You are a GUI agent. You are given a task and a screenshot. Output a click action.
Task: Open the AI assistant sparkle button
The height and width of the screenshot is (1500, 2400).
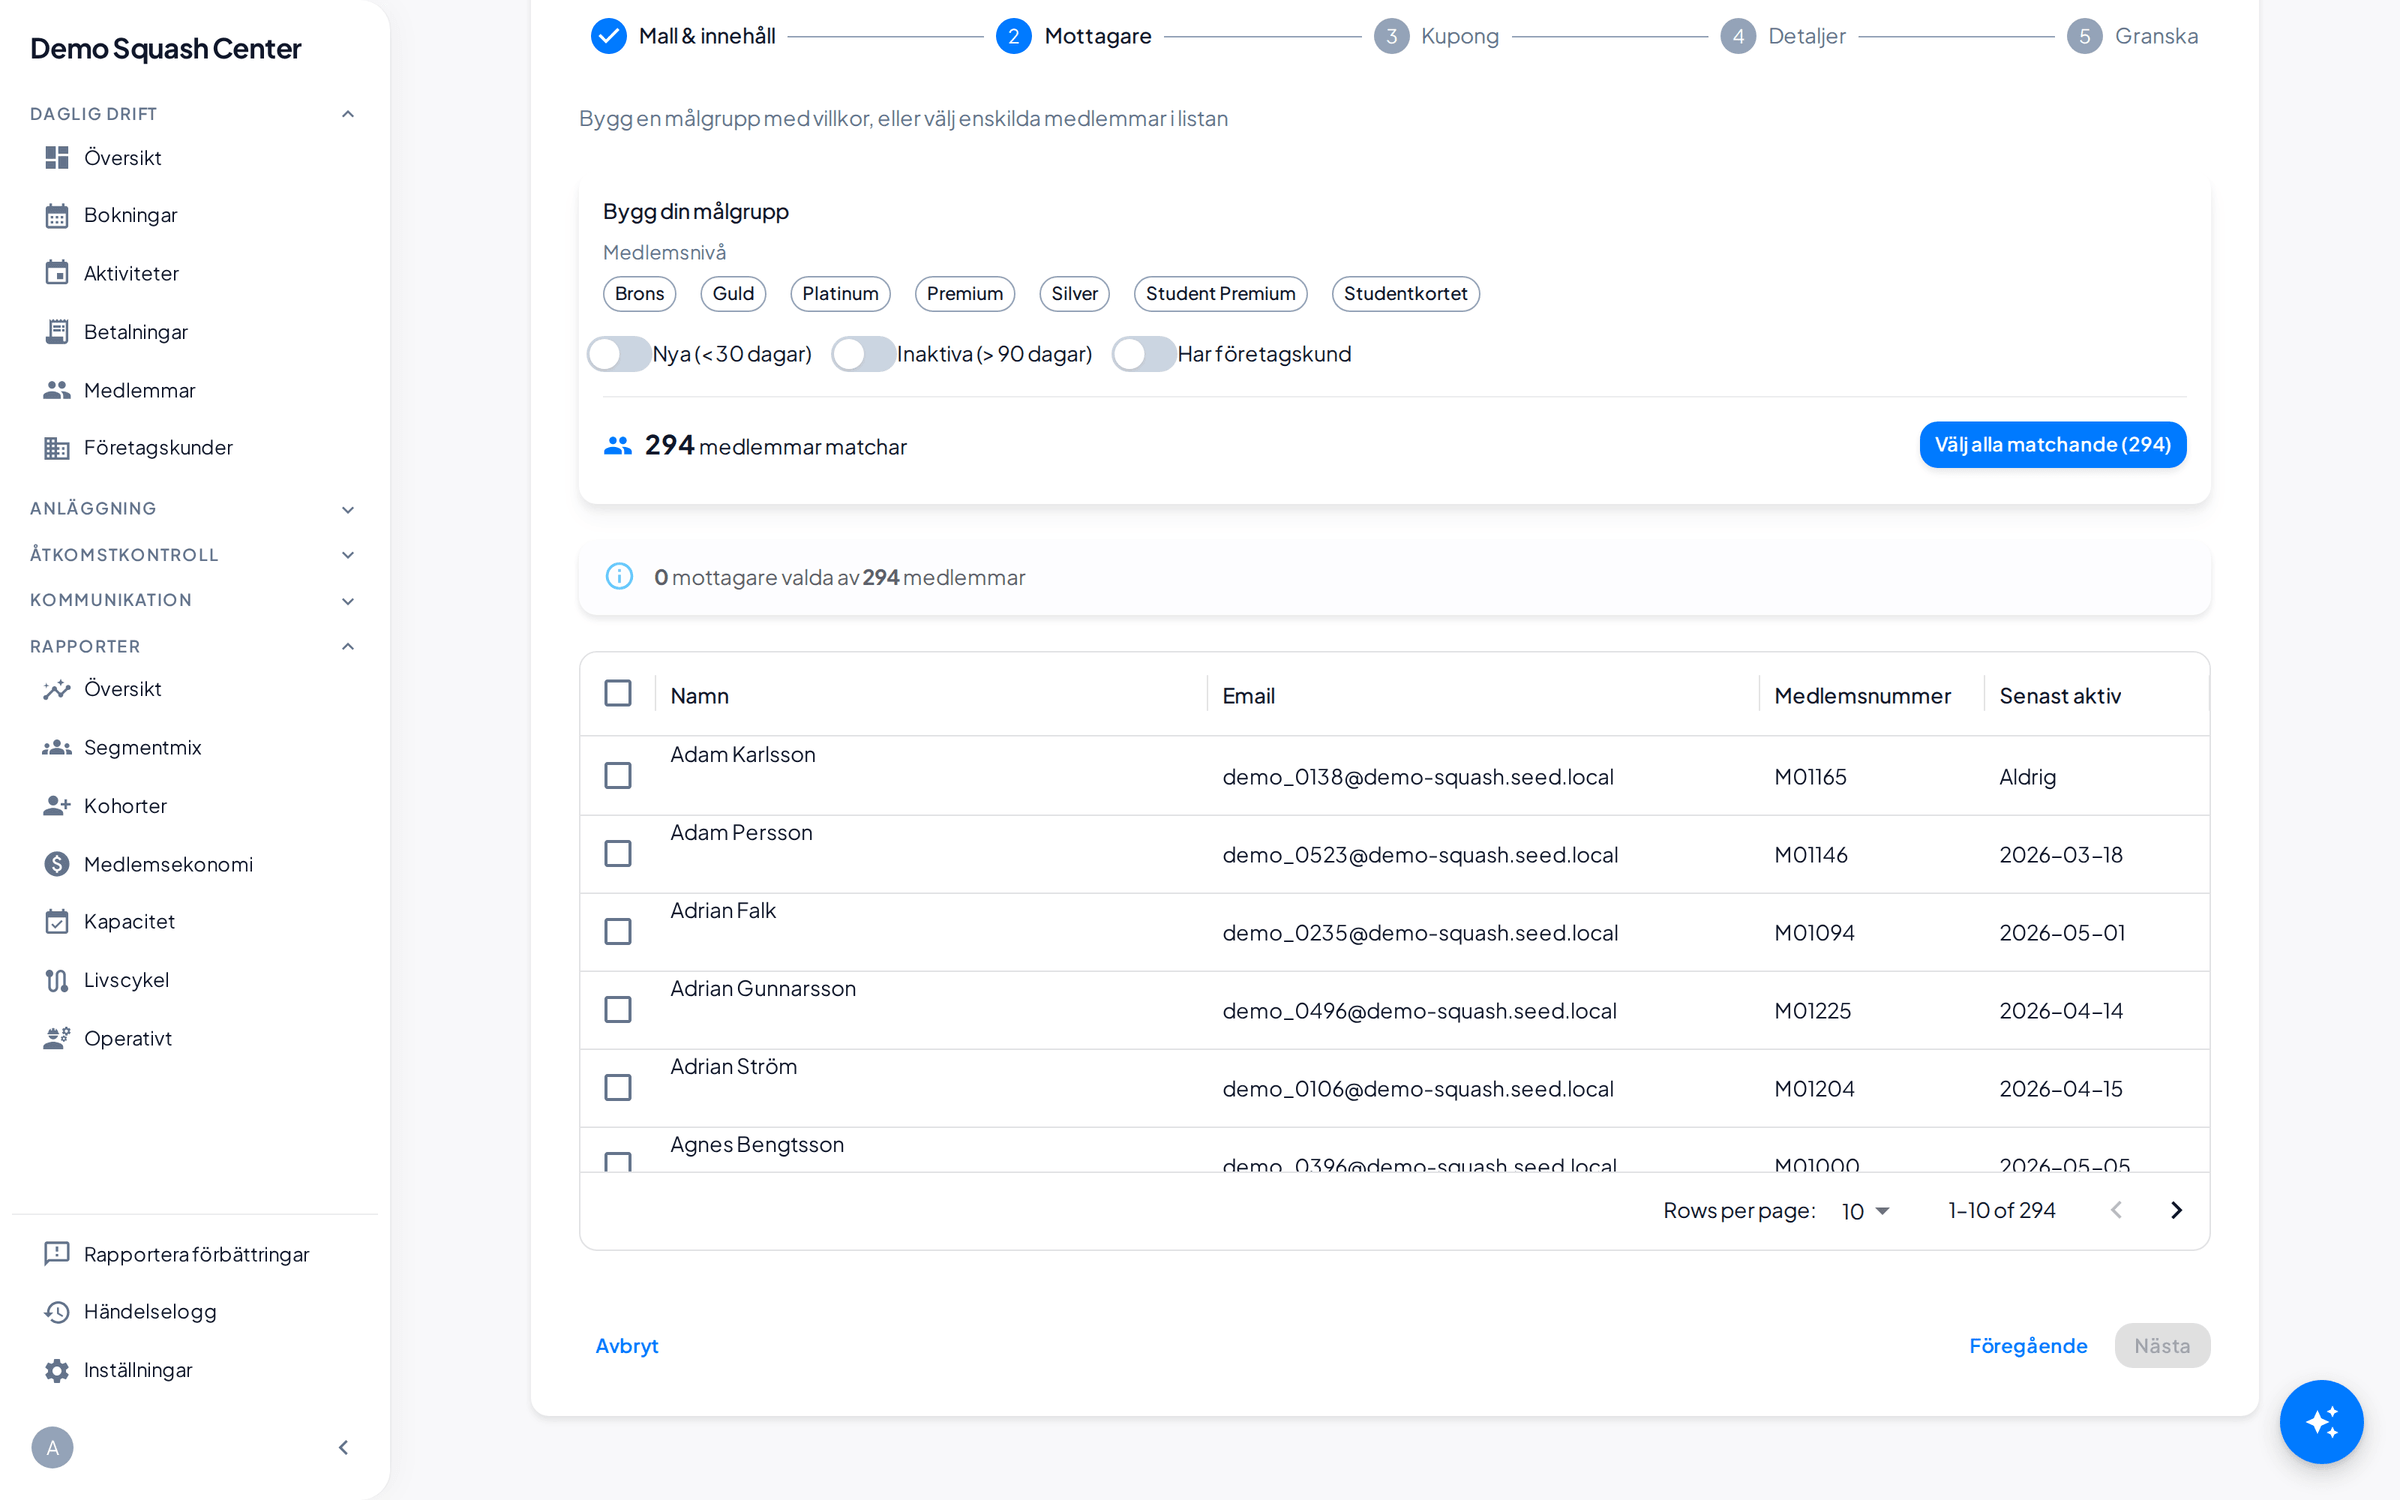(x=2321, y=1421)
